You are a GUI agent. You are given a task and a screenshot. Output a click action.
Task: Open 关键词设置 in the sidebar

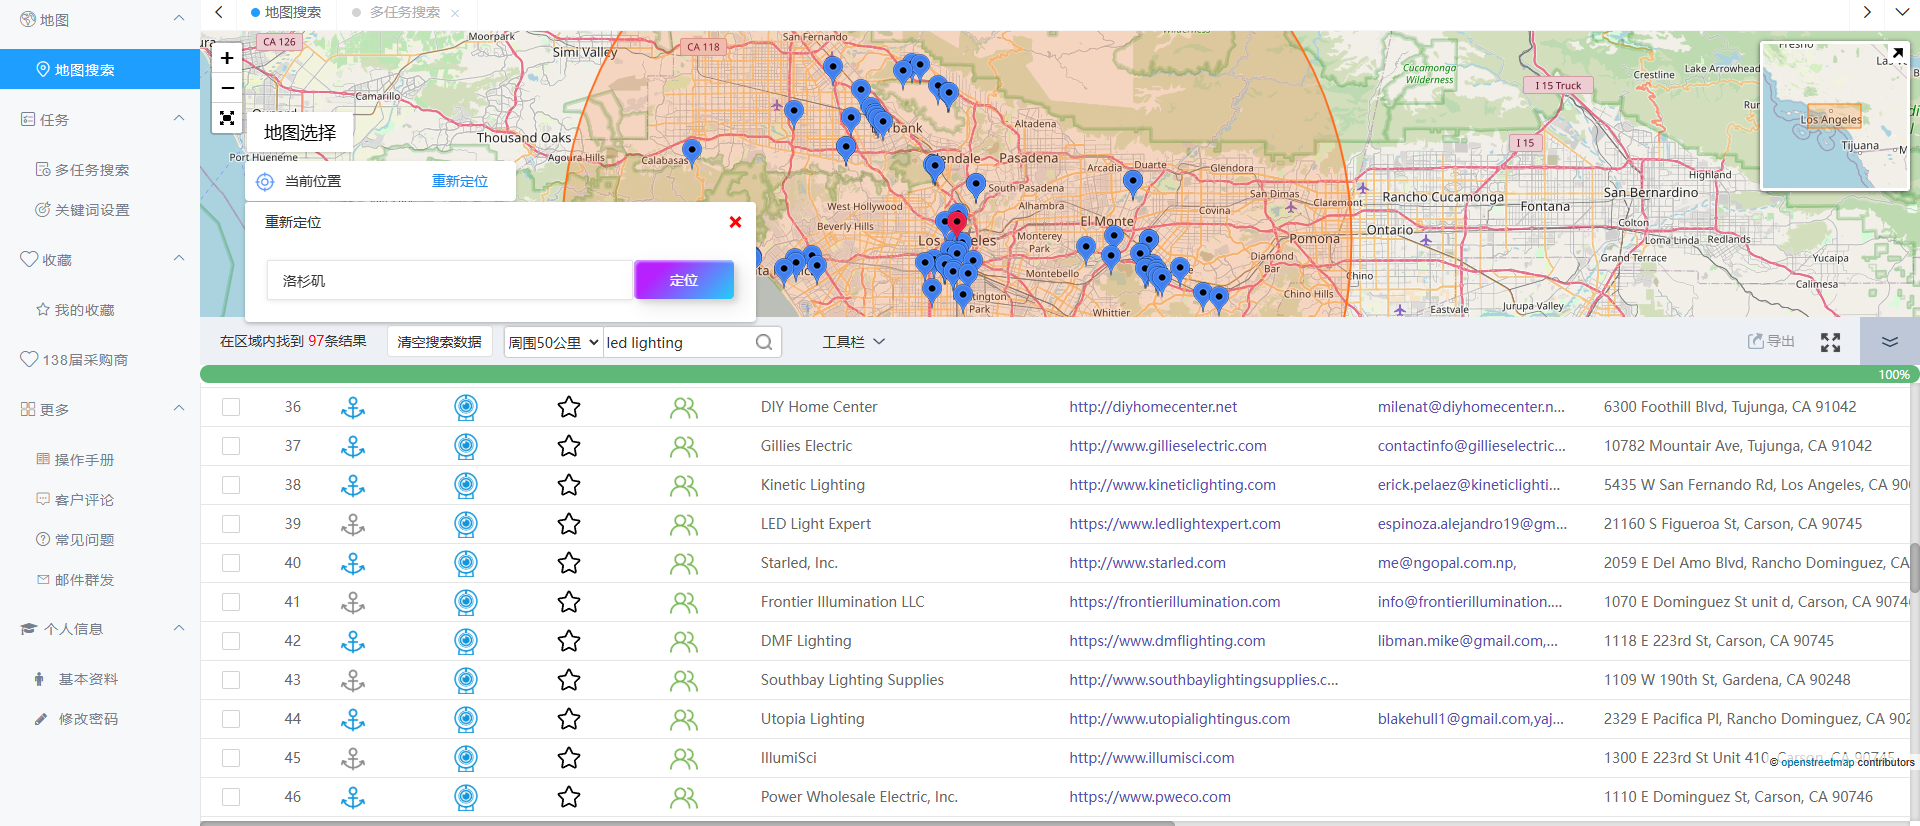[92, 210]
